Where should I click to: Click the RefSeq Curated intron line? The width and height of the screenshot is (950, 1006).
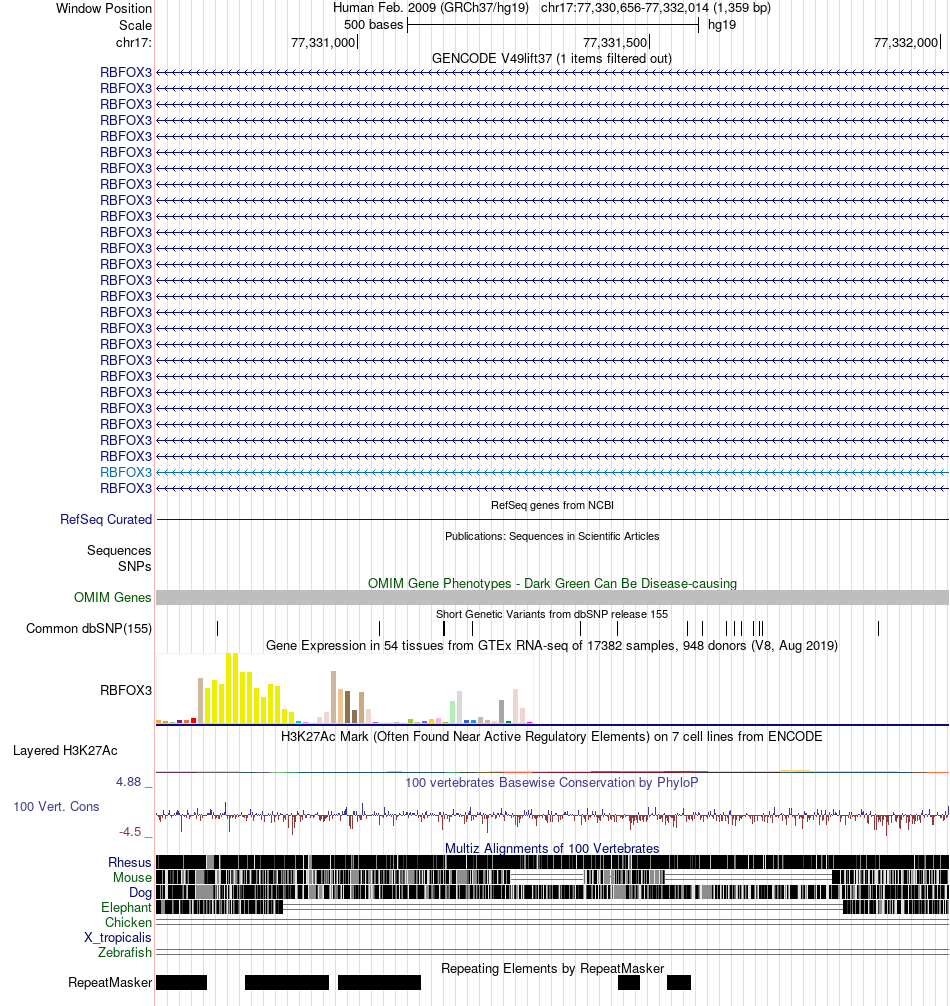[x=552, y=519]
